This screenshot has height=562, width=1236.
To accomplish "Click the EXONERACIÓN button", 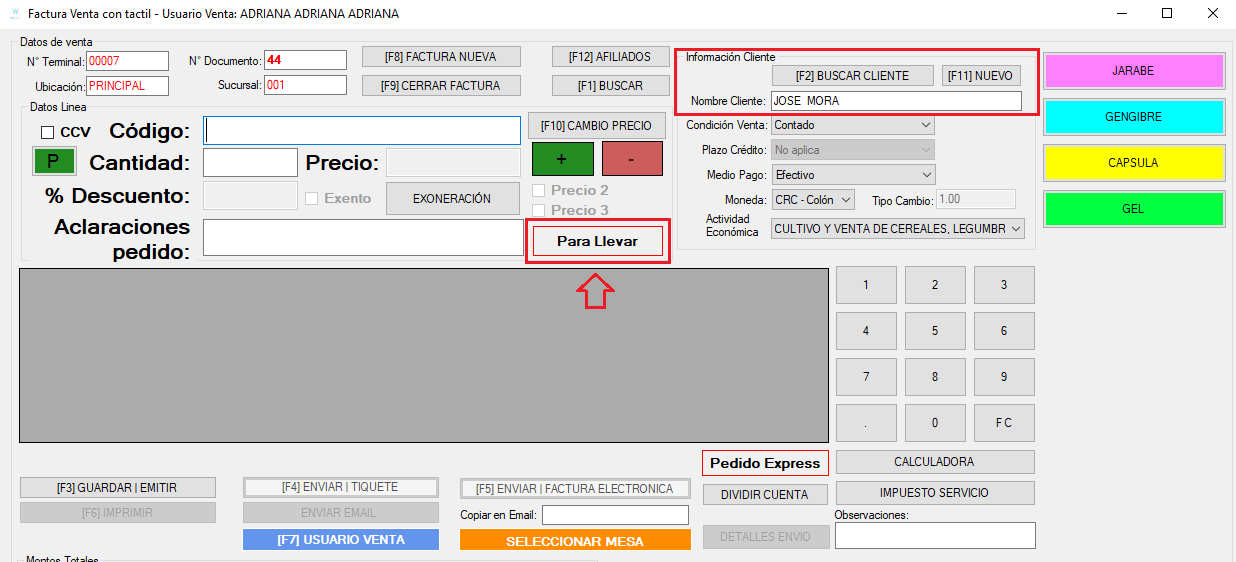I will point(453,199).
